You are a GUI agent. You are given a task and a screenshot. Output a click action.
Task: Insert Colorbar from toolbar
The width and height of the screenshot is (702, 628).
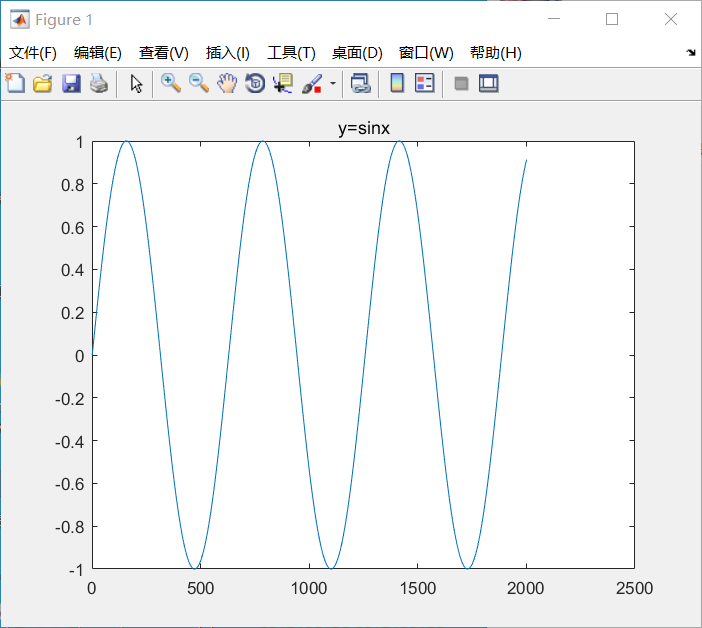pyautogui.click(x=397, y=83)
